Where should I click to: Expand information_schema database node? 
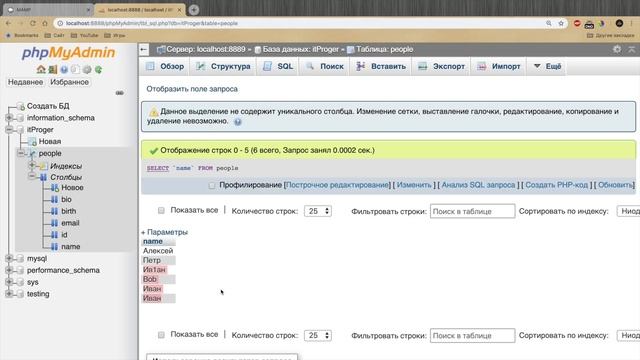9,118
